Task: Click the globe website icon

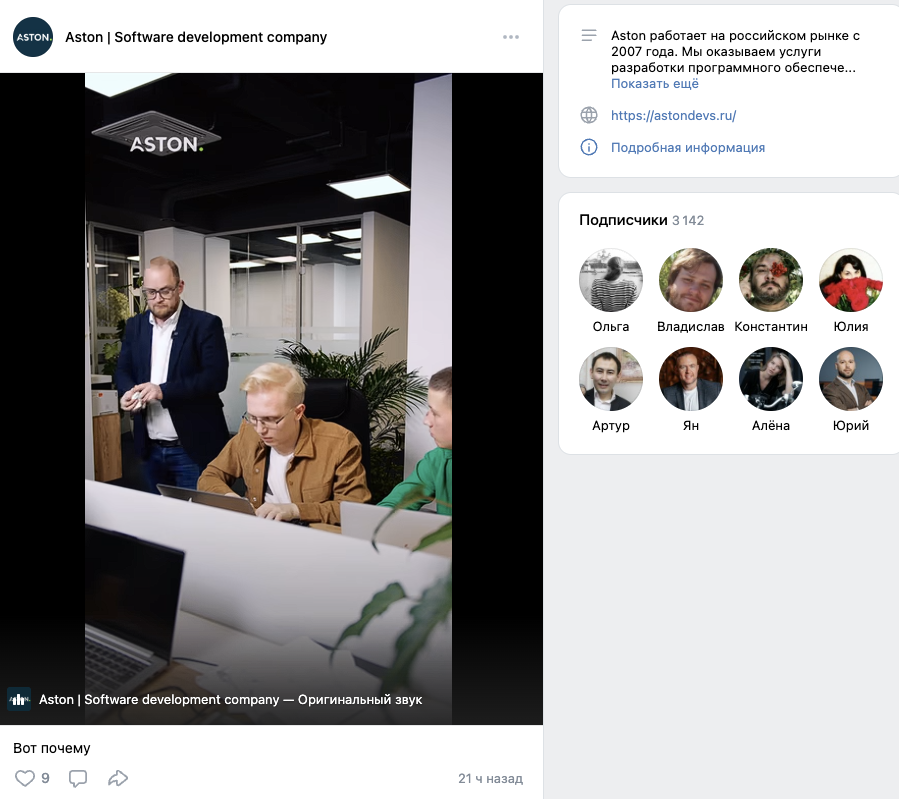Action: [589, 115]
